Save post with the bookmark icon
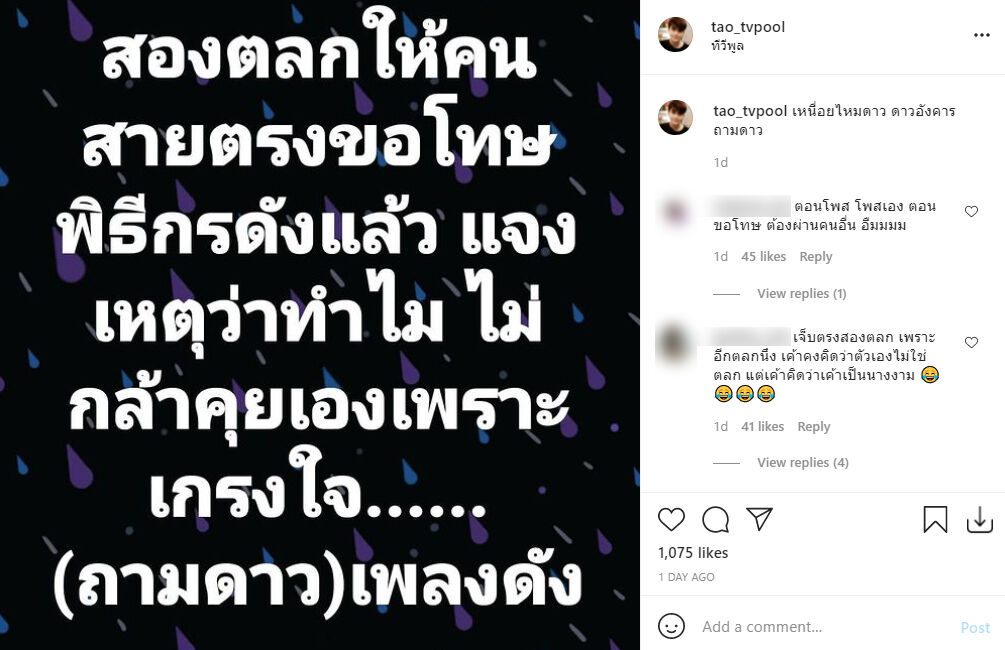The image size is (1005, 650). (x=935, y=519)
